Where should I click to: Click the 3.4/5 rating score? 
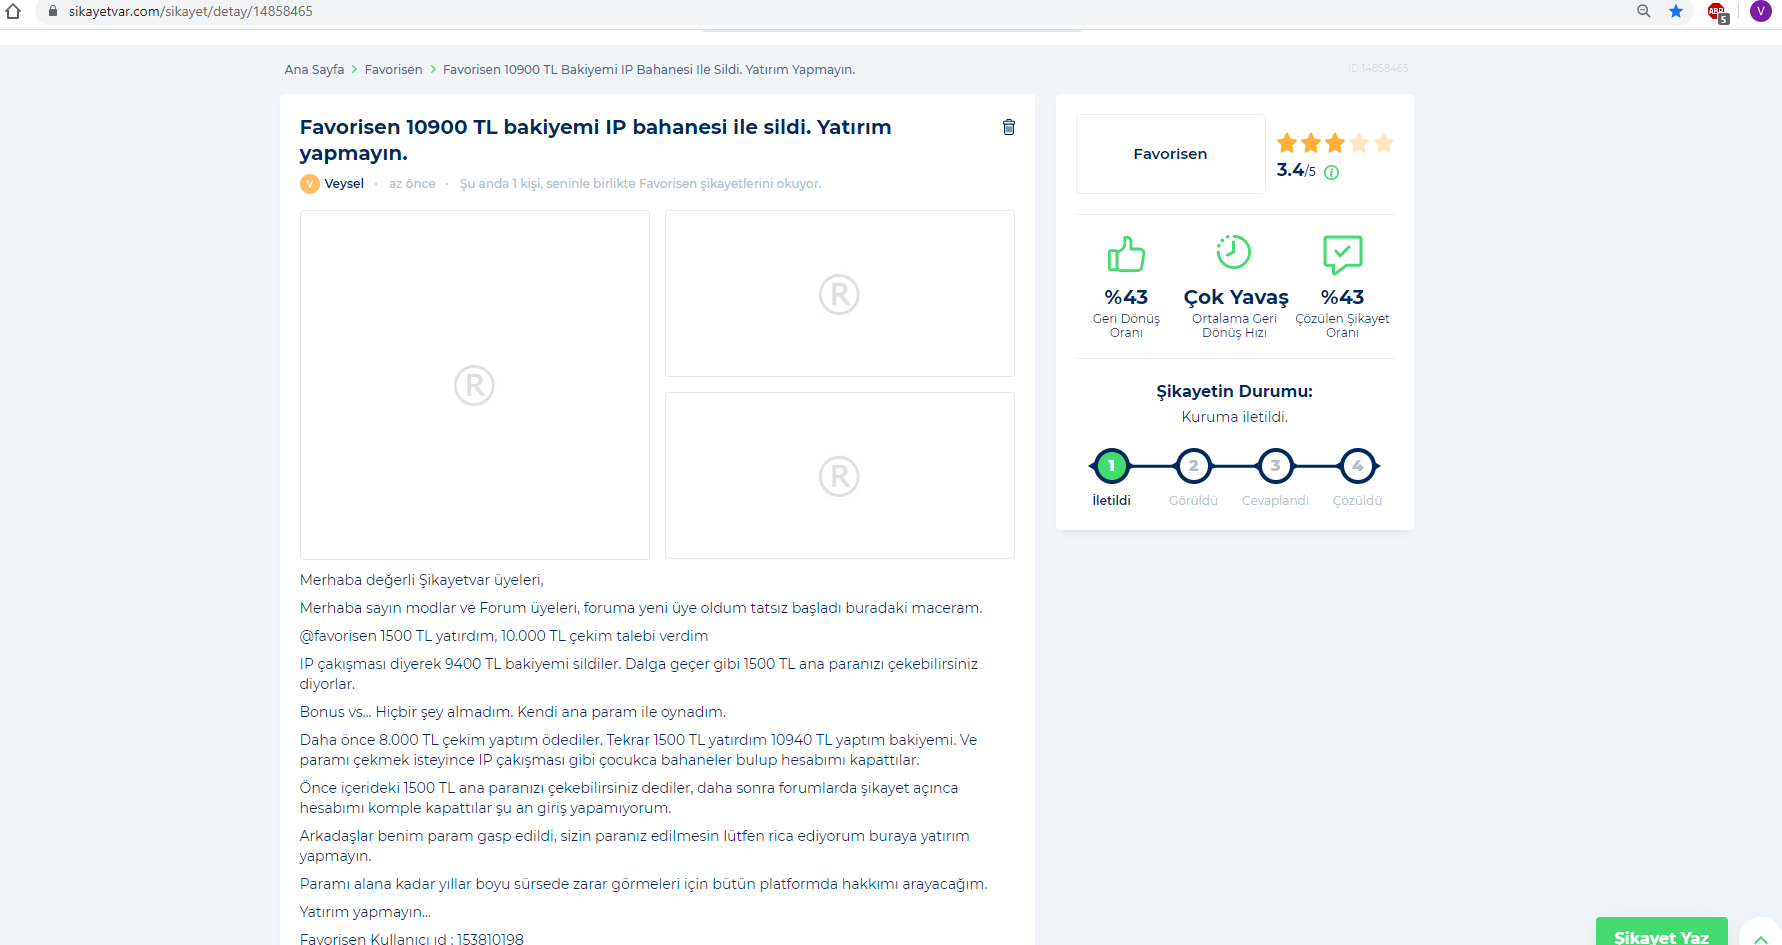(x=1296, y=170)
